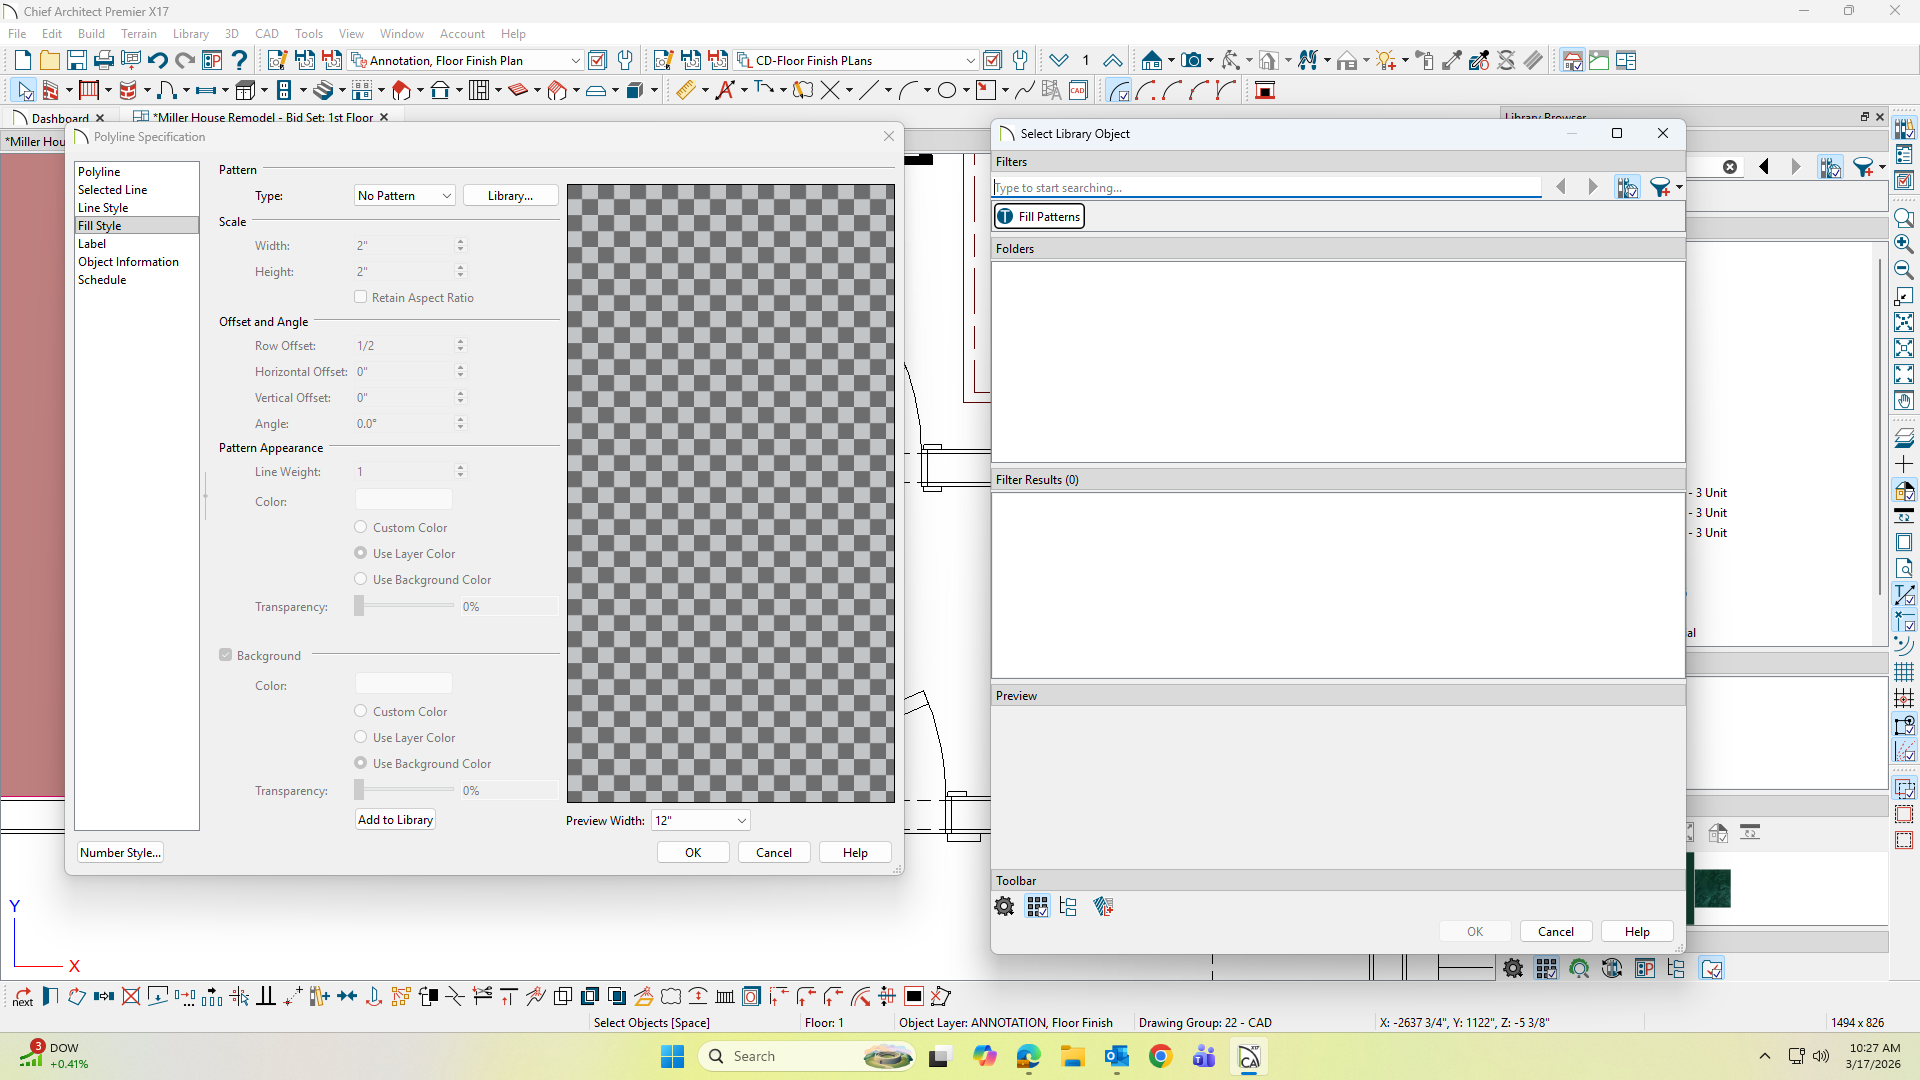The image size is (1920, 1080).
Task: Open the Terrain menu
Action: pos(139,34)
